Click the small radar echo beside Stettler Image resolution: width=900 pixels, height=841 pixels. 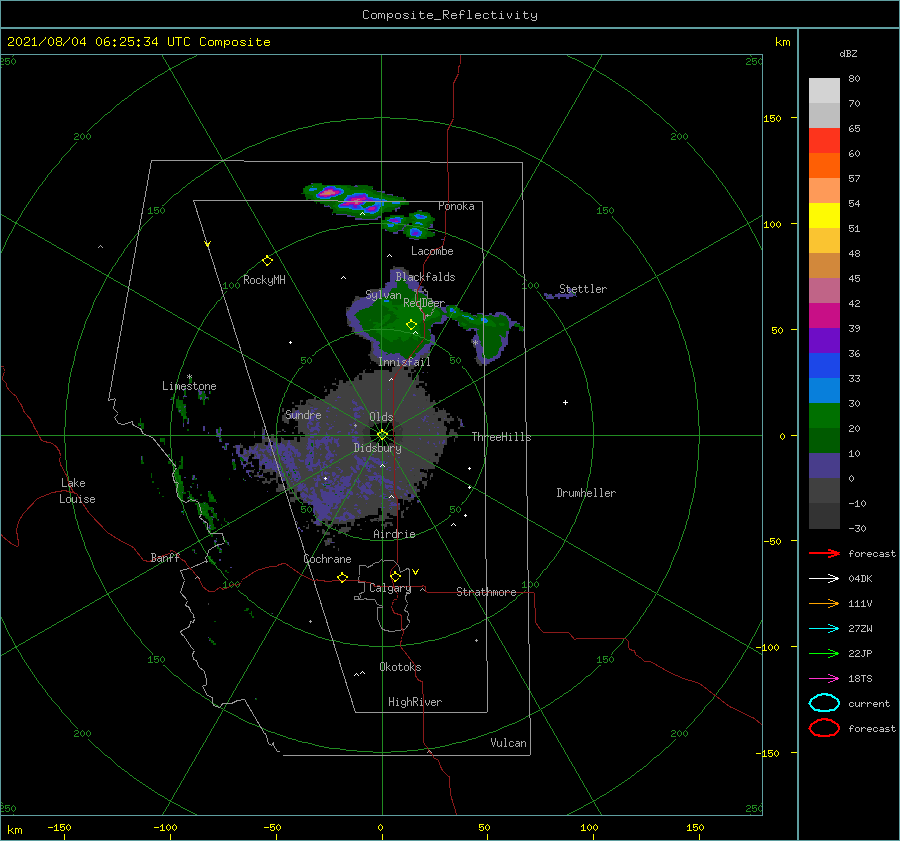click(x=558, y=295)
